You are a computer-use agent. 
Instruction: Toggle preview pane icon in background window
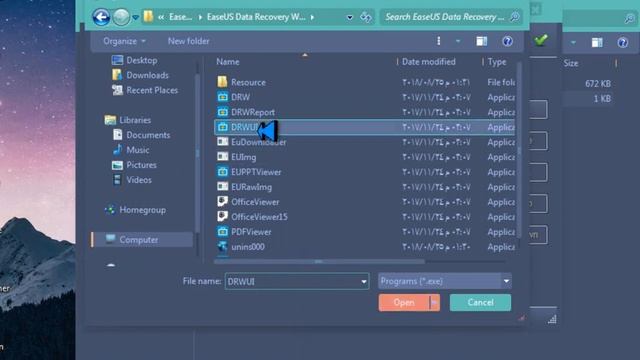[x=597, y=42]
